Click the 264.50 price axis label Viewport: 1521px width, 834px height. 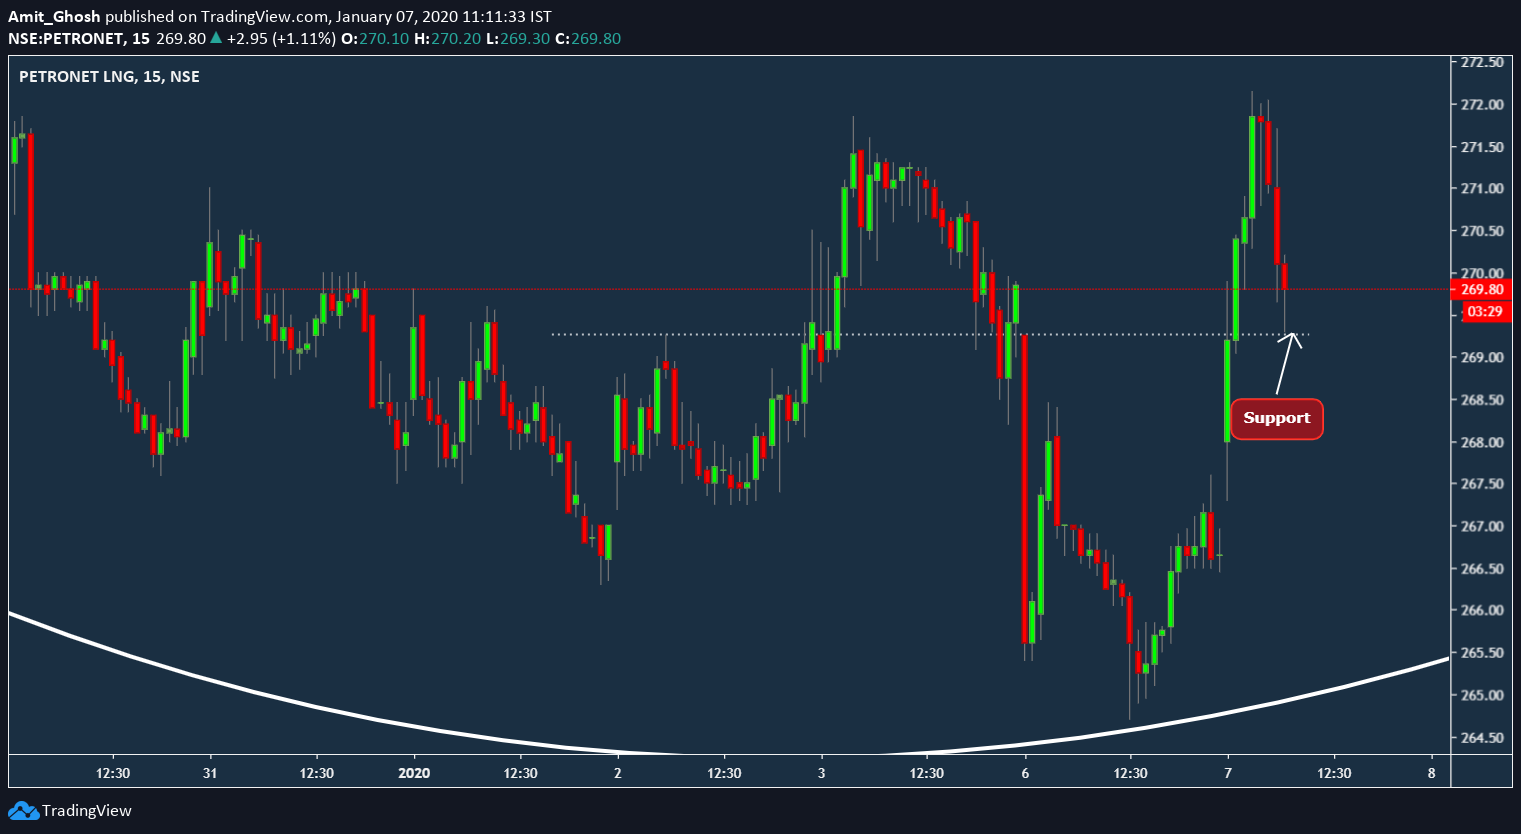coord(1482,738)
